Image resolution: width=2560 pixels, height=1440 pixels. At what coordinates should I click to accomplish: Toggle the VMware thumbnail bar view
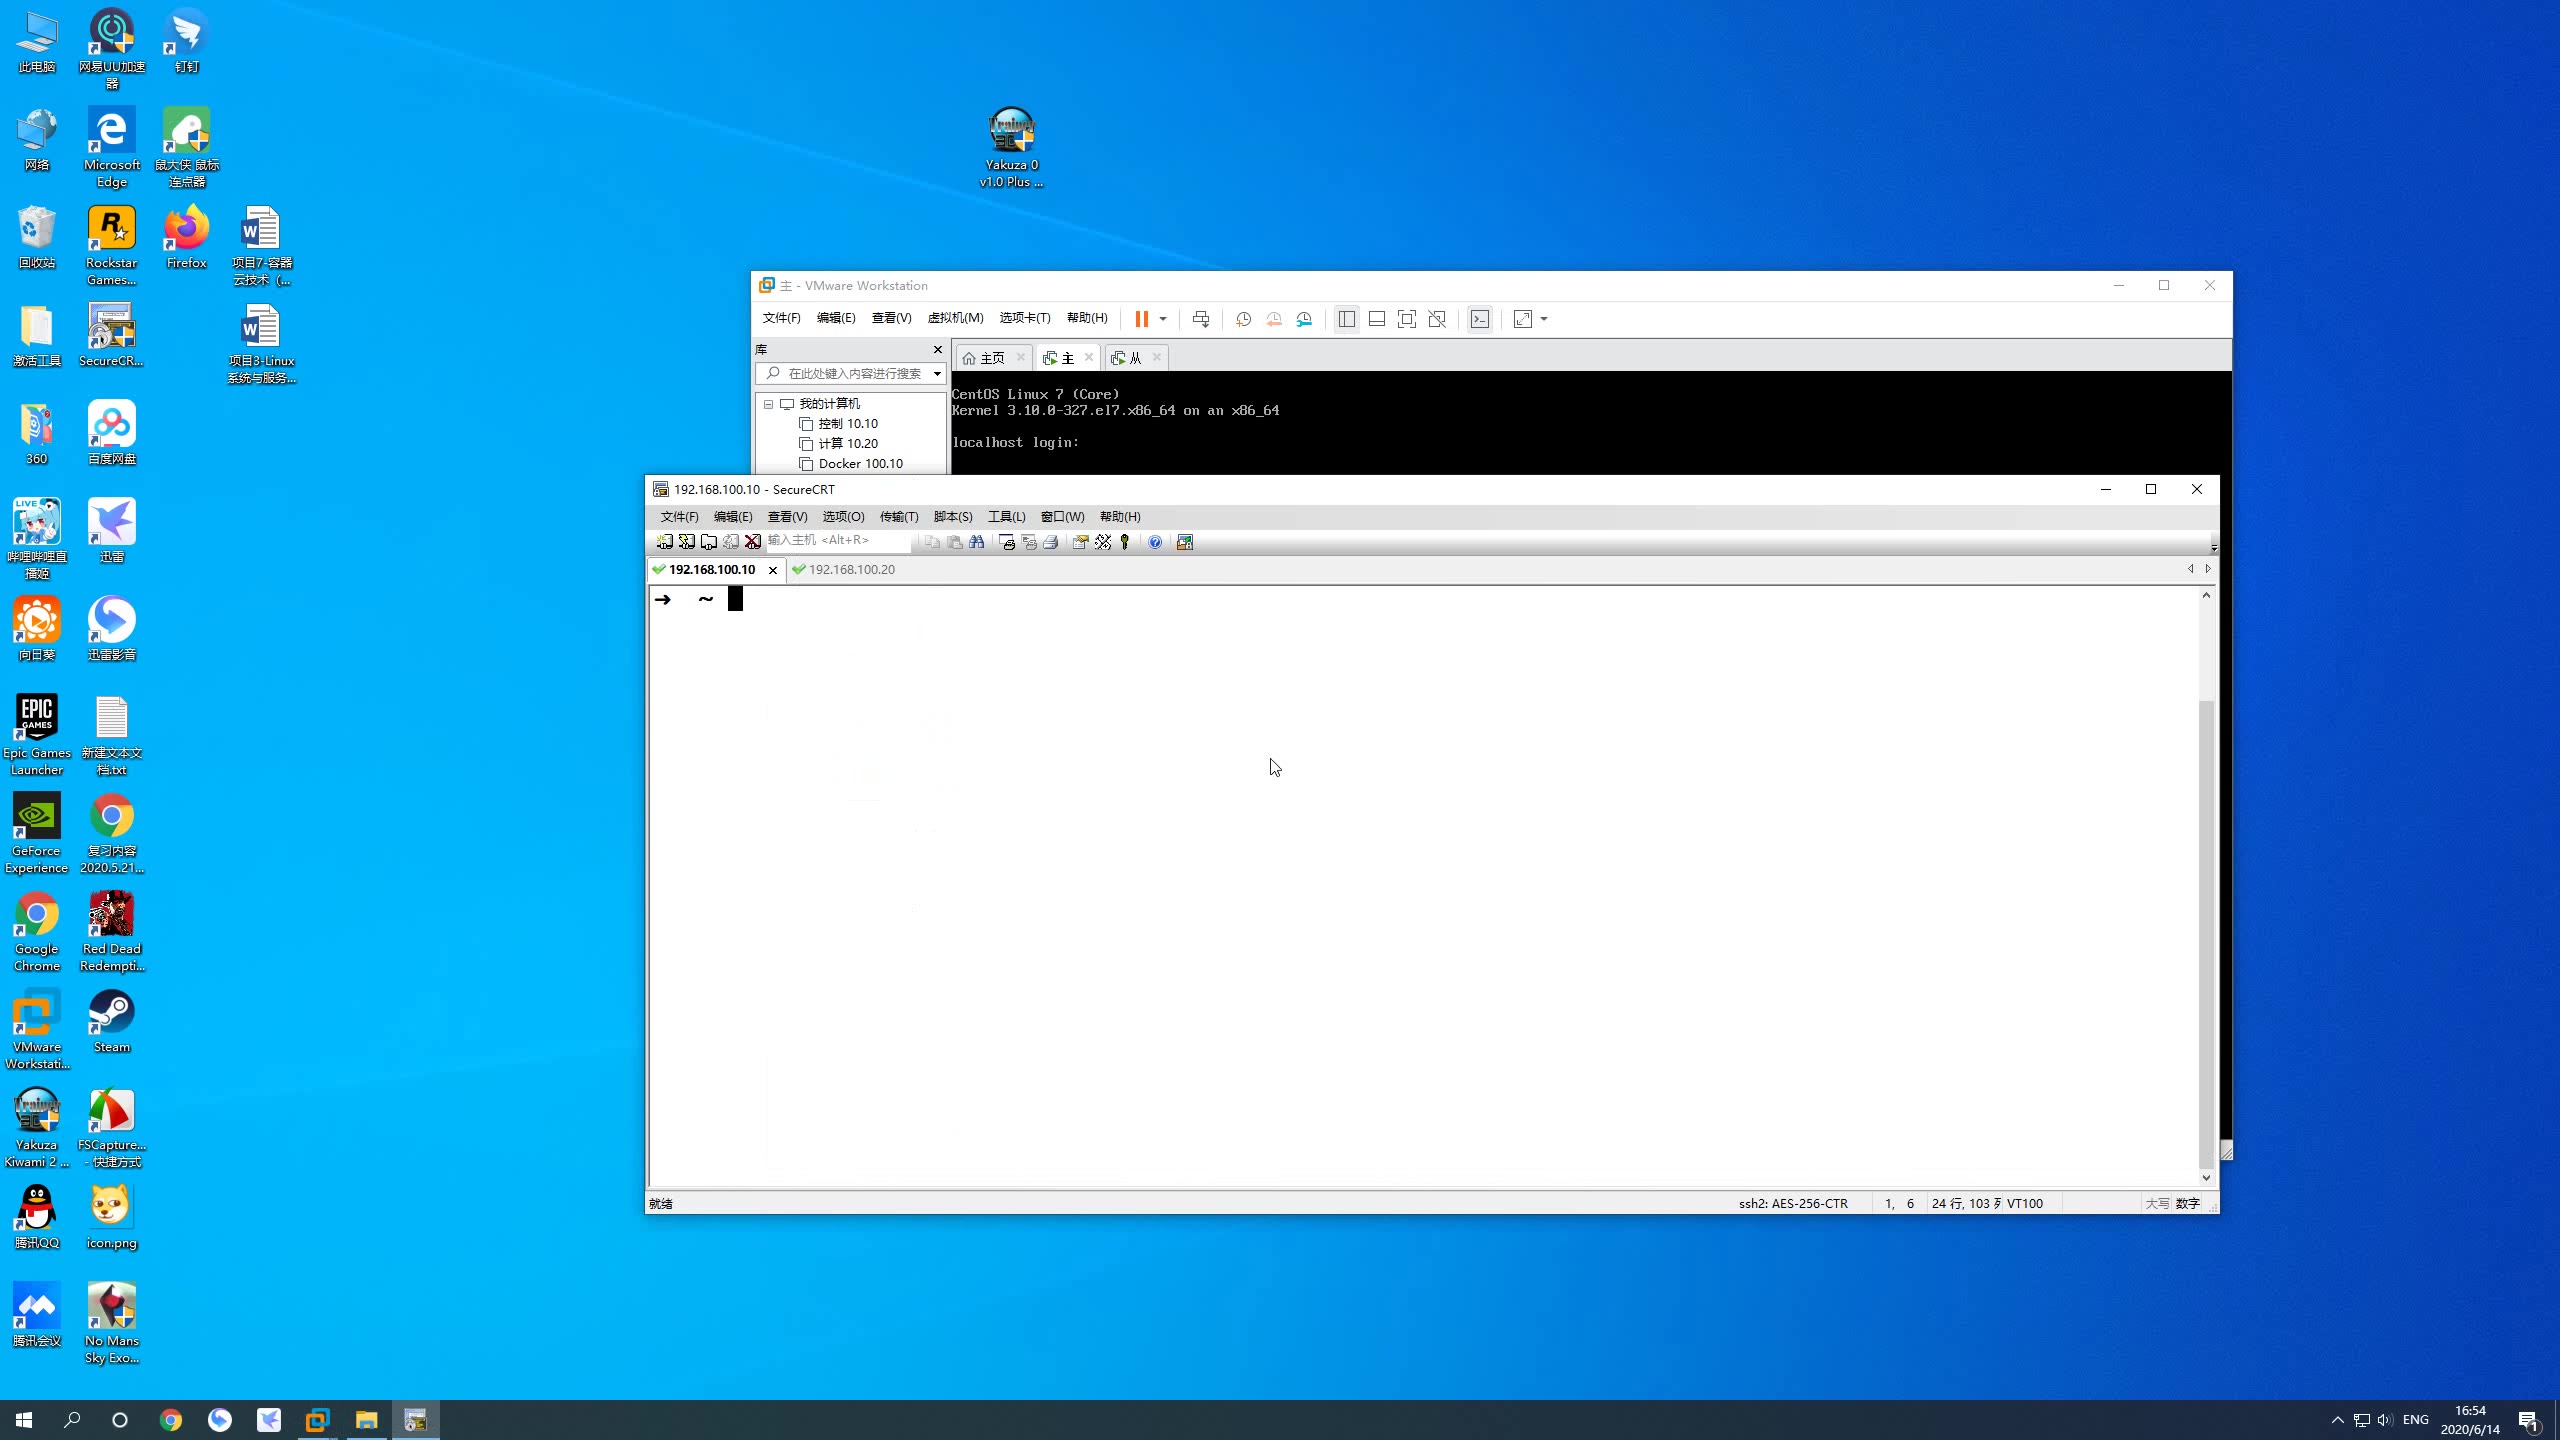[1377, 319]
